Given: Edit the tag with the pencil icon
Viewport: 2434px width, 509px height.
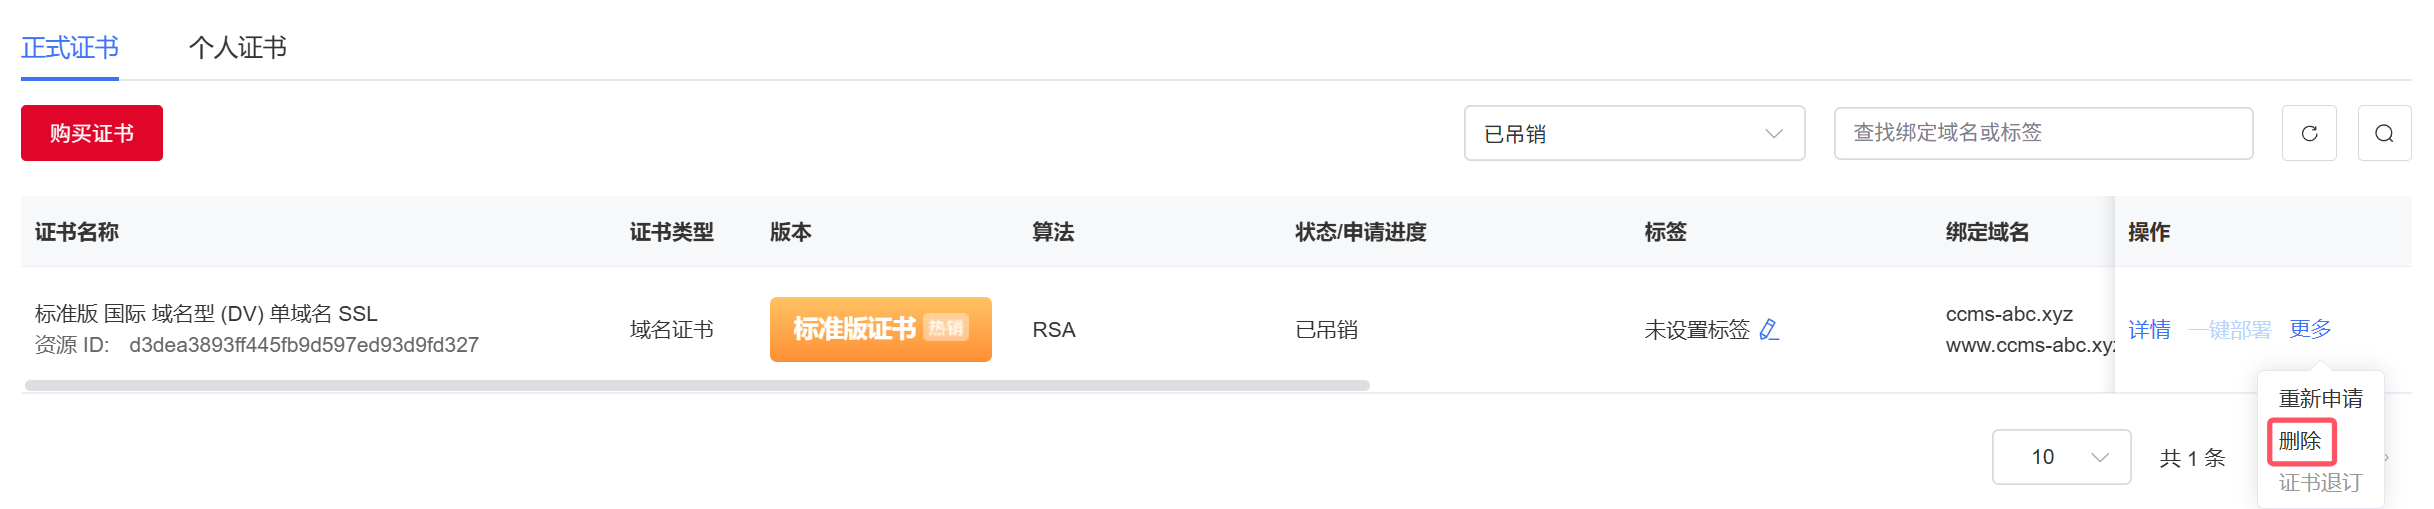Looking at the screenshot, I should click(1769, 329).
